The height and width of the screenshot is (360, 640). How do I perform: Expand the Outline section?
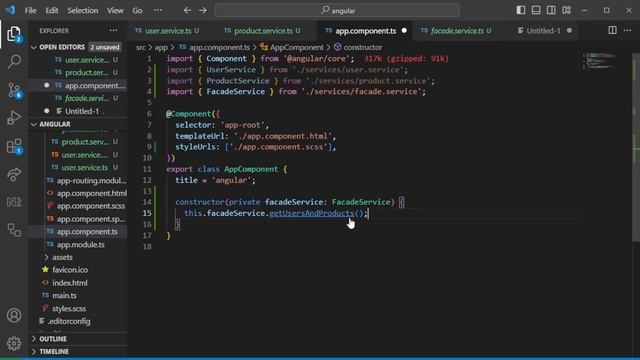tap(53, 339)
